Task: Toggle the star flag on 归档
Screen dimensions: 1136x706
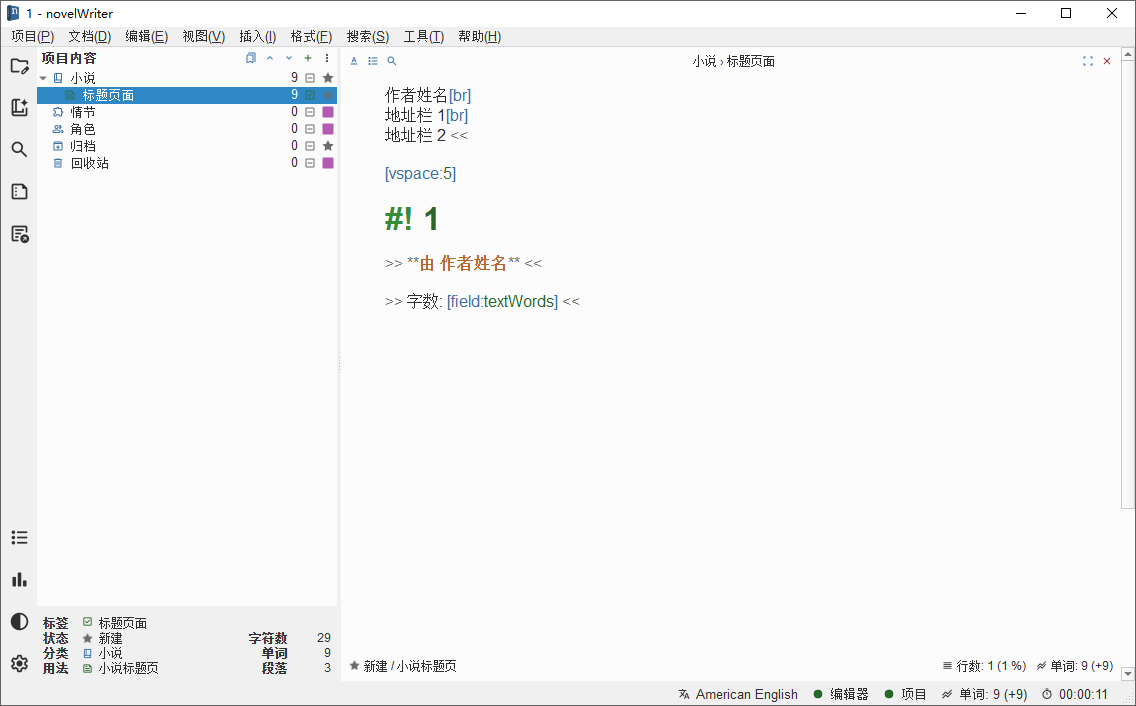Action: tap(327, 146)
